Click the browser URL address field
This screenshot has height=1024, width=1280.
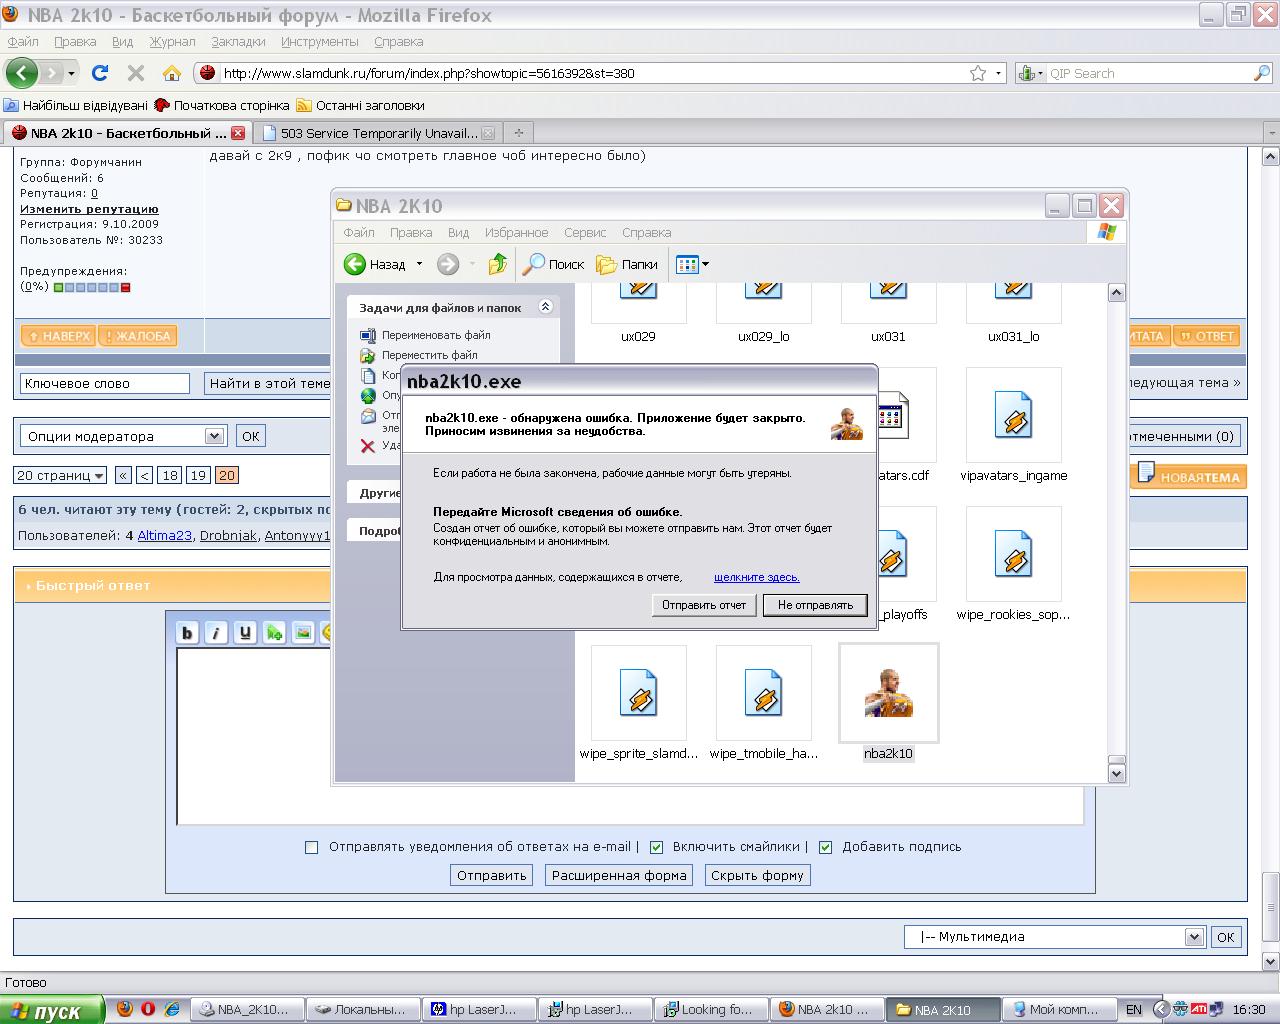point(593,73)
